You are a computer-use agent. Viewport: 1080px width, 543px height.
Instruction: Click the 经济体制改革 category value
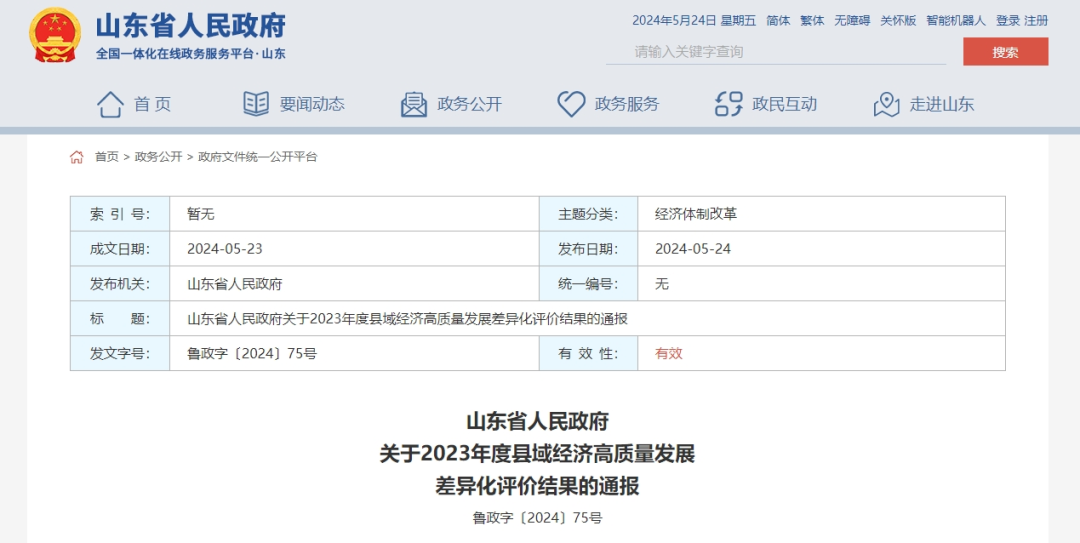pos(696,214)
